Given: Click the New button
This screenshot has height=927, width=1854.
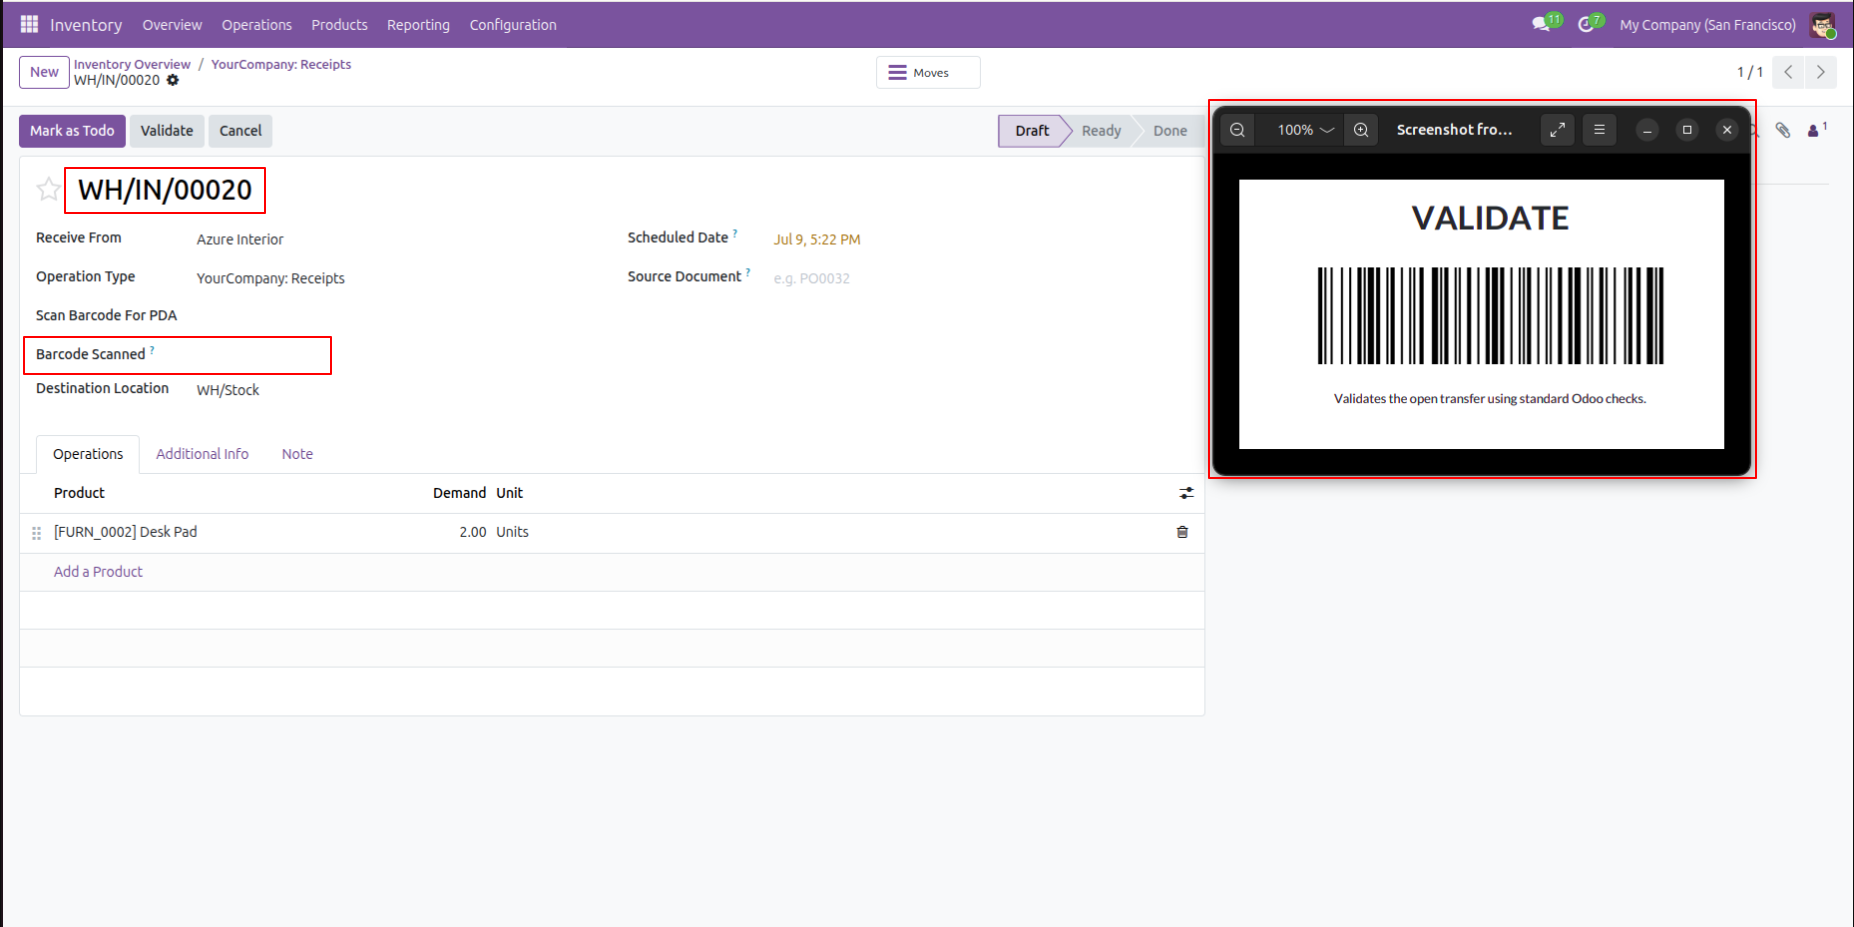Looking at the screenshot, I should point(44,72).
